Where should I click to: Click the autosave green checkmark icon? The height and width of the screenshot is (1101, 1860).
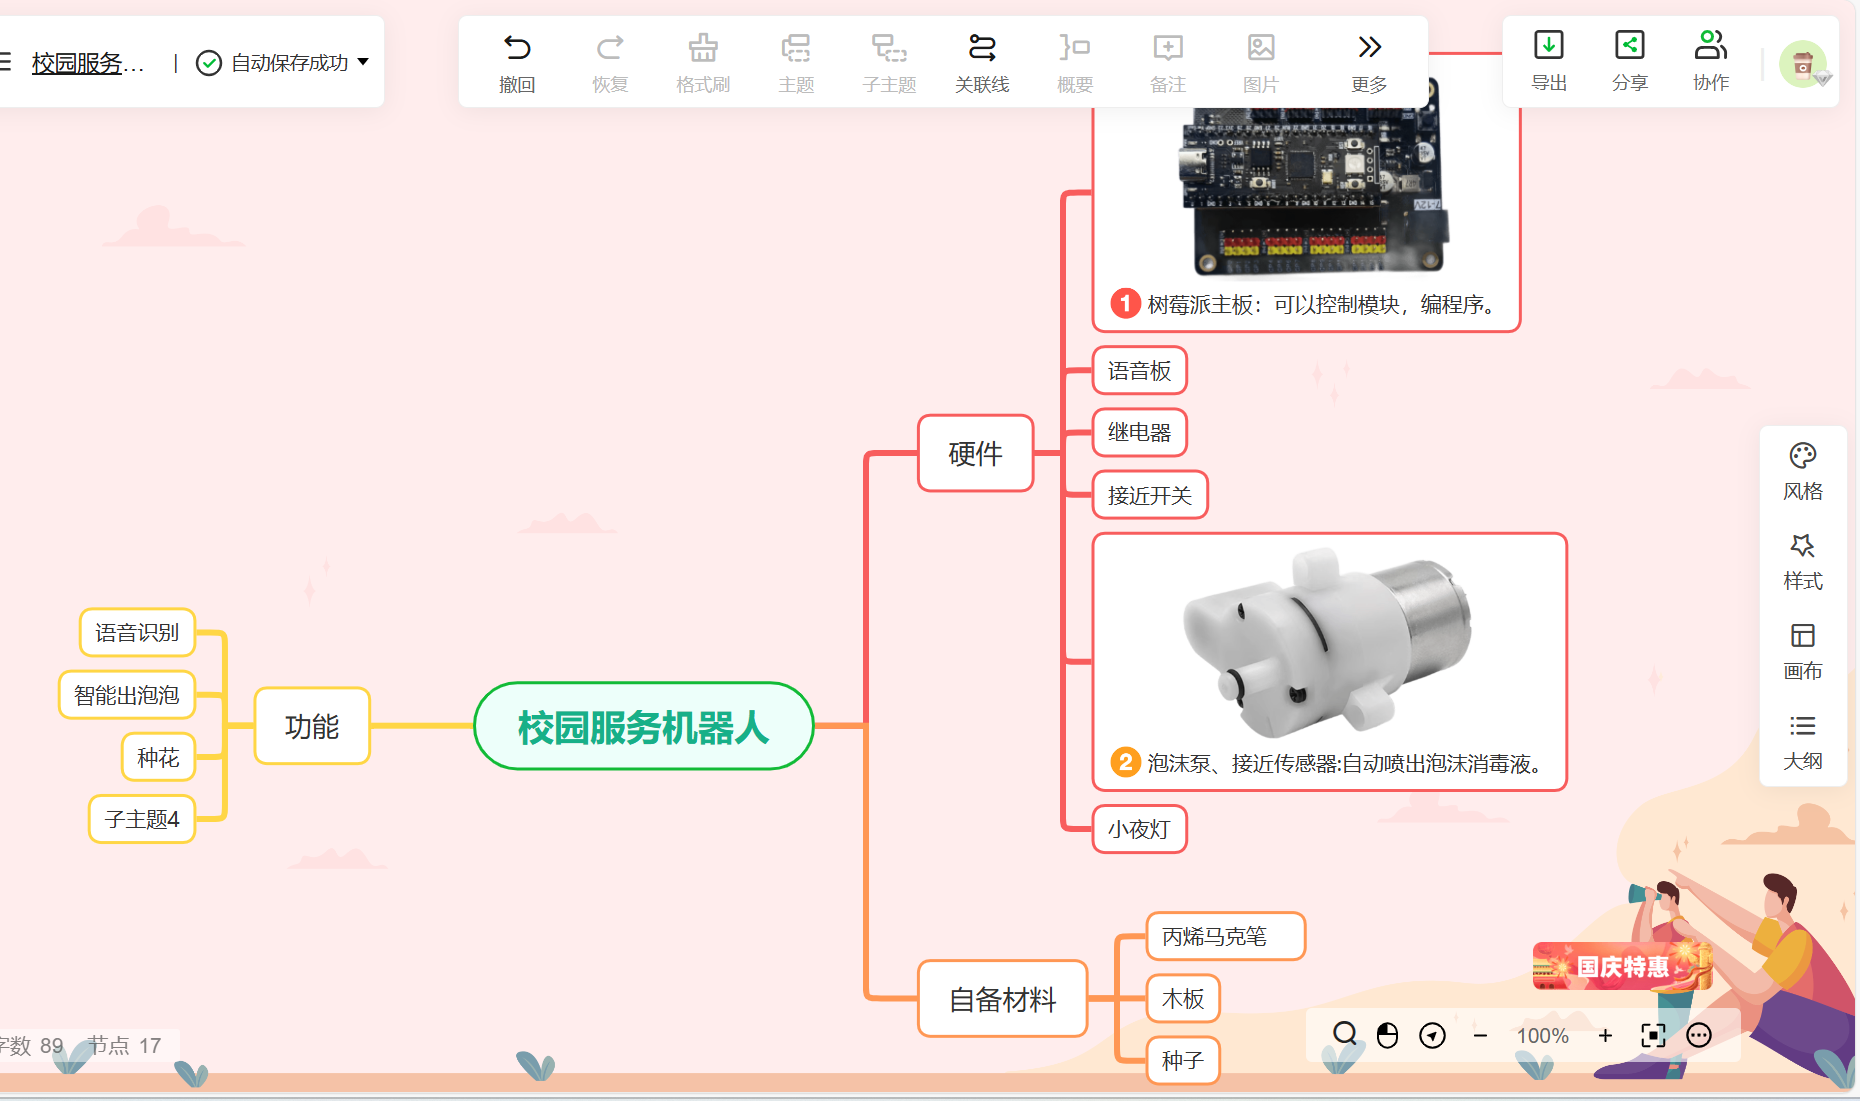[x=208, y=63]
